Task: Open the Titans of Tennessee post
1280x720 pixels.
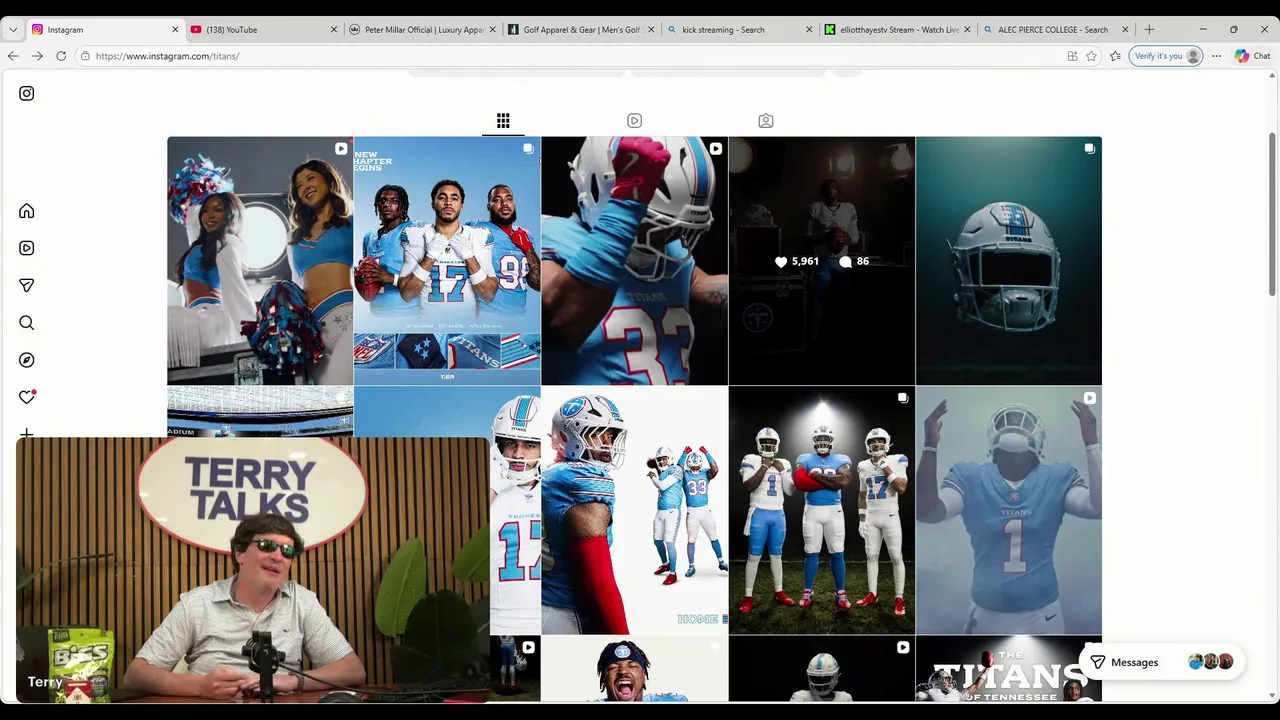Action: 1008,669
